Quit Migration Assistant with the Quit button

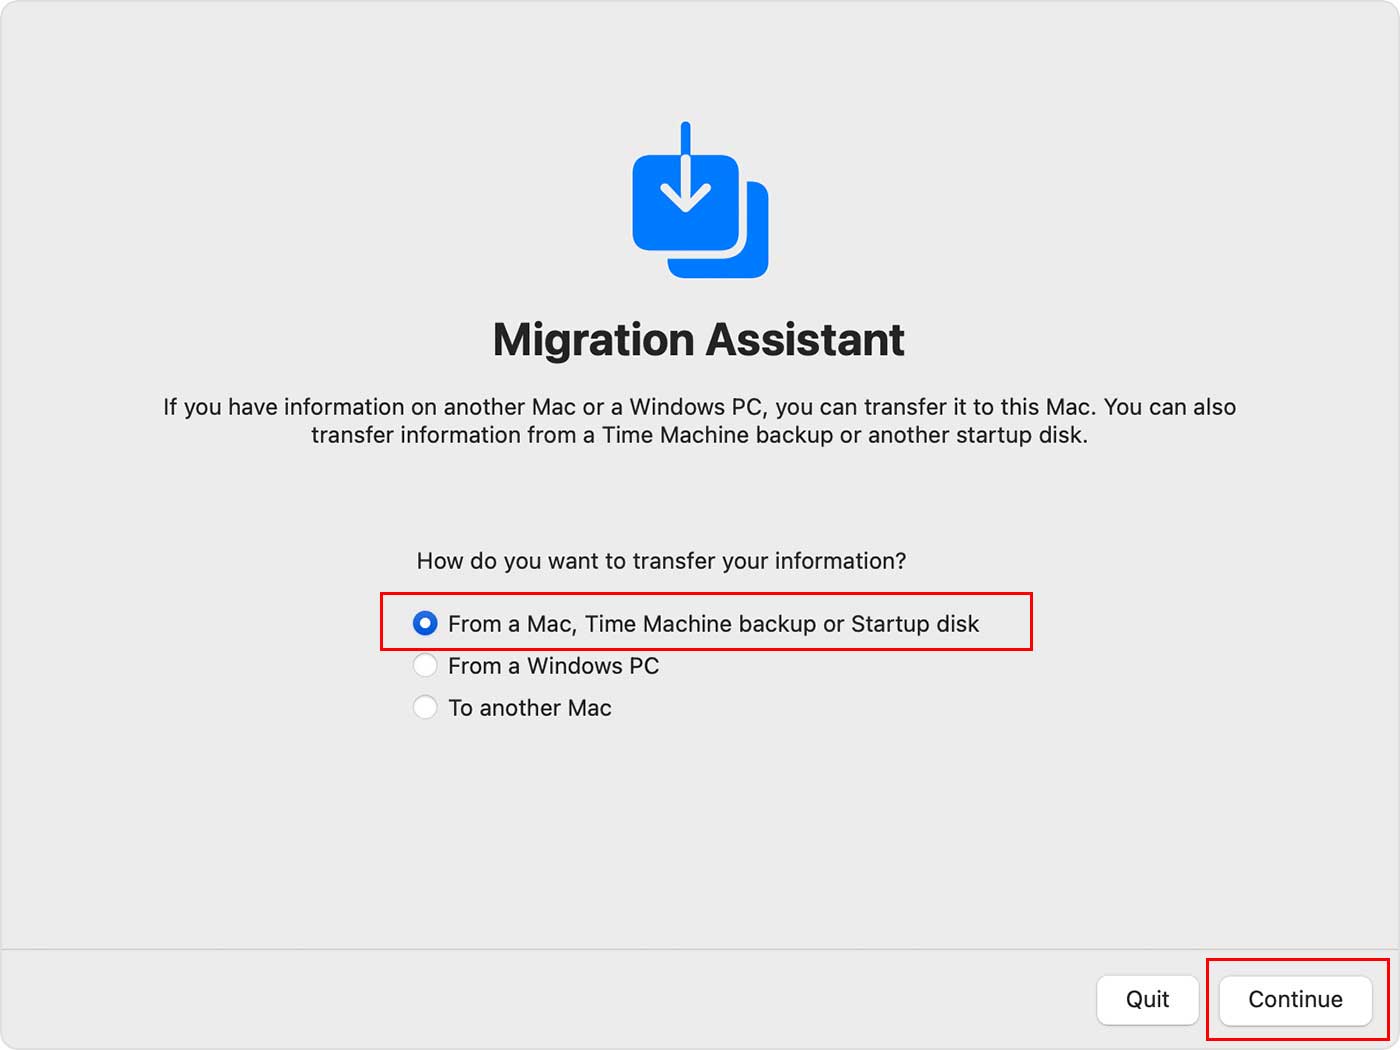[1147, 999]
